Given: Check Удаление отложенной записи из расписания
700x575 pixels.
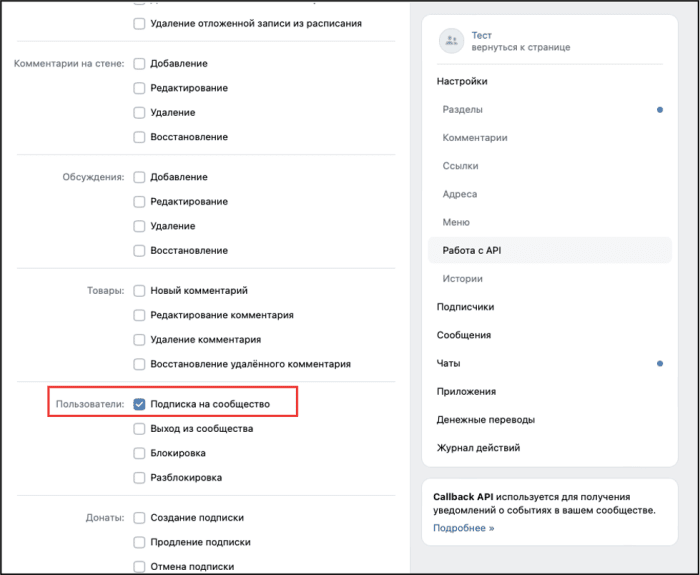Looking at the screenshot, I should coord(139,24).
